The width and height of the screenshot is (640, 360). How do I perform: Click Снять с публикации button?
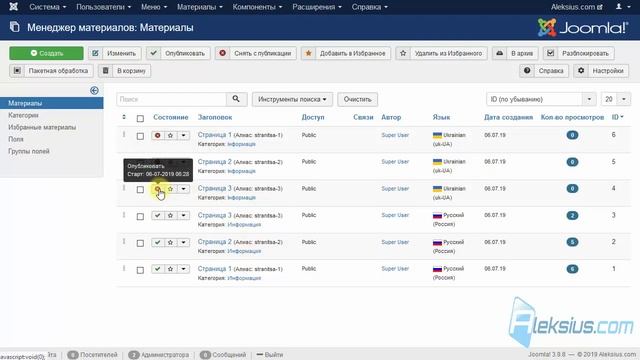pyautogui.click(x=256, y=53)
